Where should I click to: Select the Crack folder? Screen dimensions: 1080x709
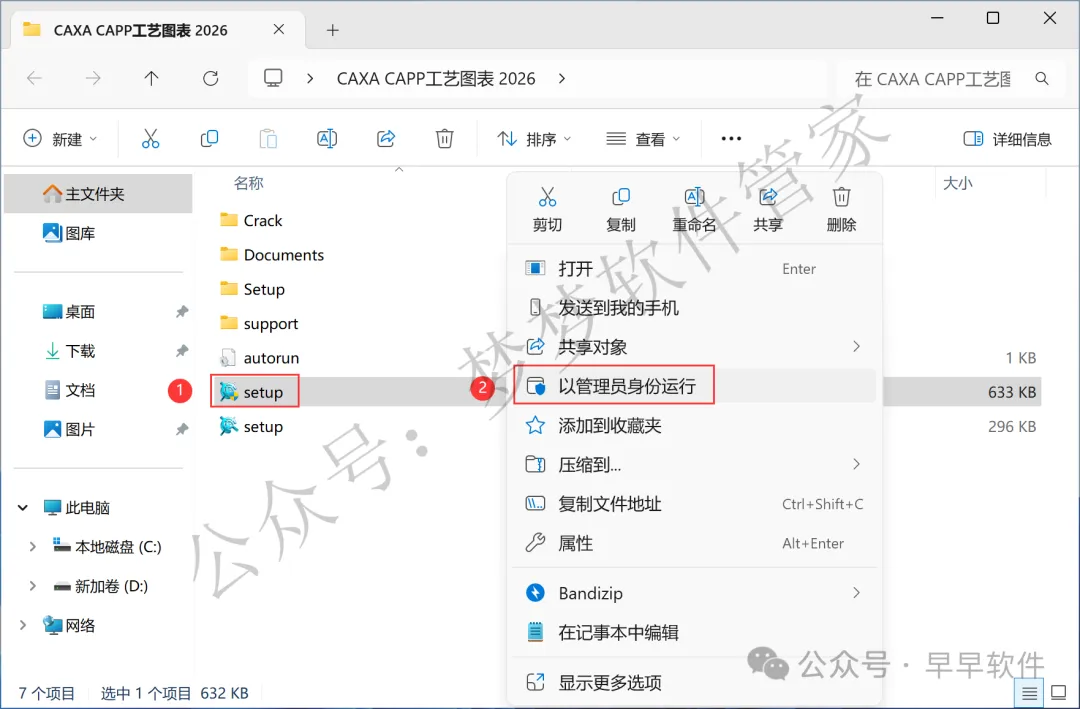[x=251, y=220]
